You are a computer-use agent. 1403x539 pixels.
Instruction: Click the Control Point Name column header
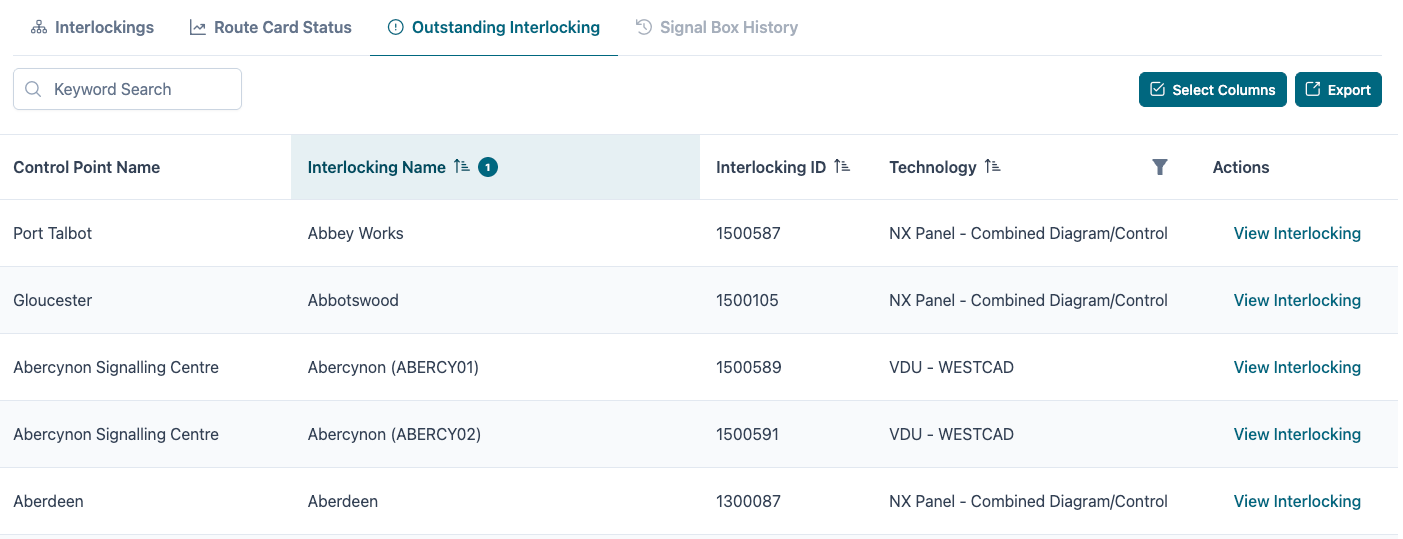[87, 167]
